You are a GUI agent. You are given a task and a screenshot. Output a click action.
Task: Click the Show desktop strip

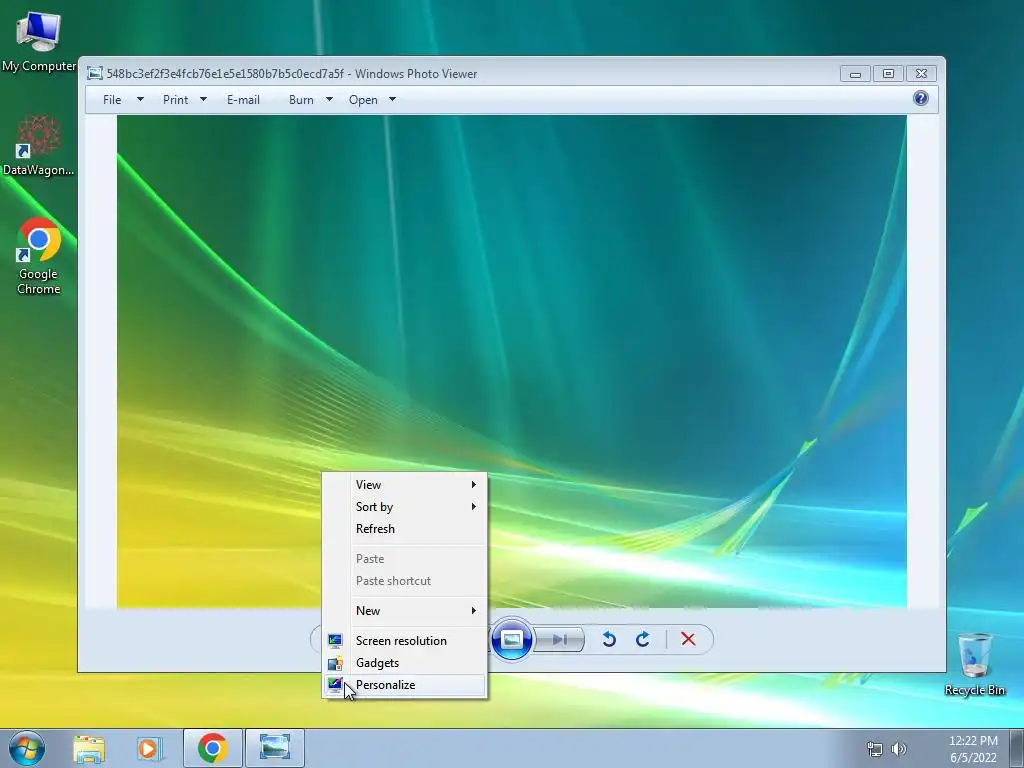[x=1017, y=748]
